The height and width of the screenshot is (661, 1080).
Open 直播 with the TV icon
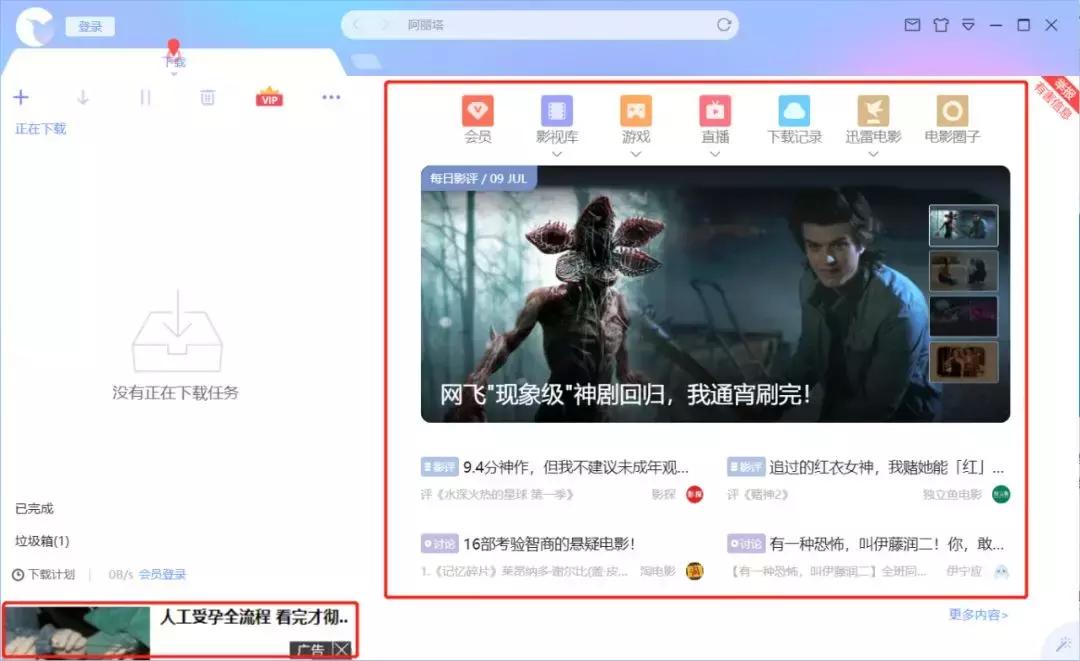pos(715,110)
